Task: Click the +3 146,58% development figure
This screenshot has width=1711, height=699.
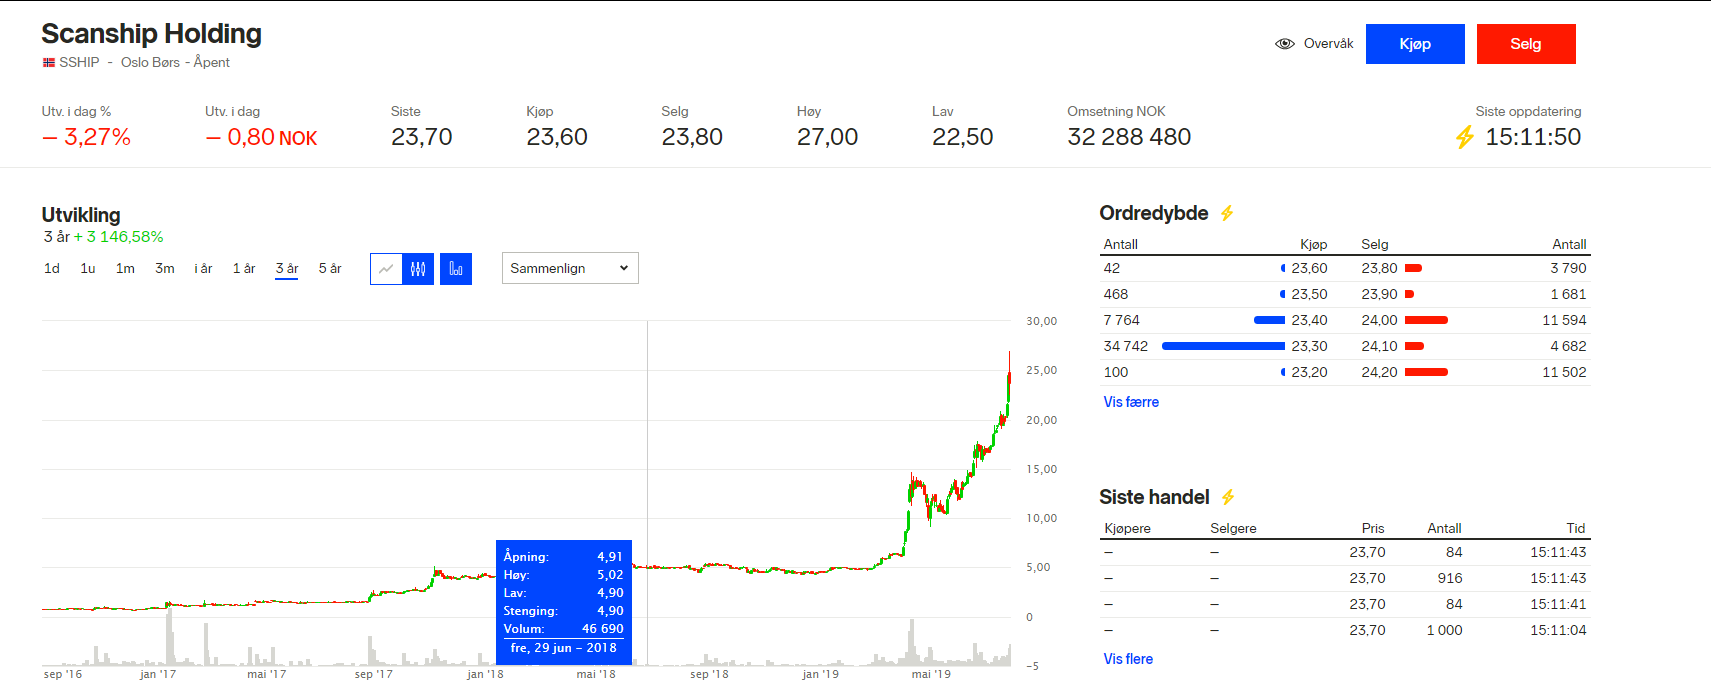Action: tap(118, 237)
